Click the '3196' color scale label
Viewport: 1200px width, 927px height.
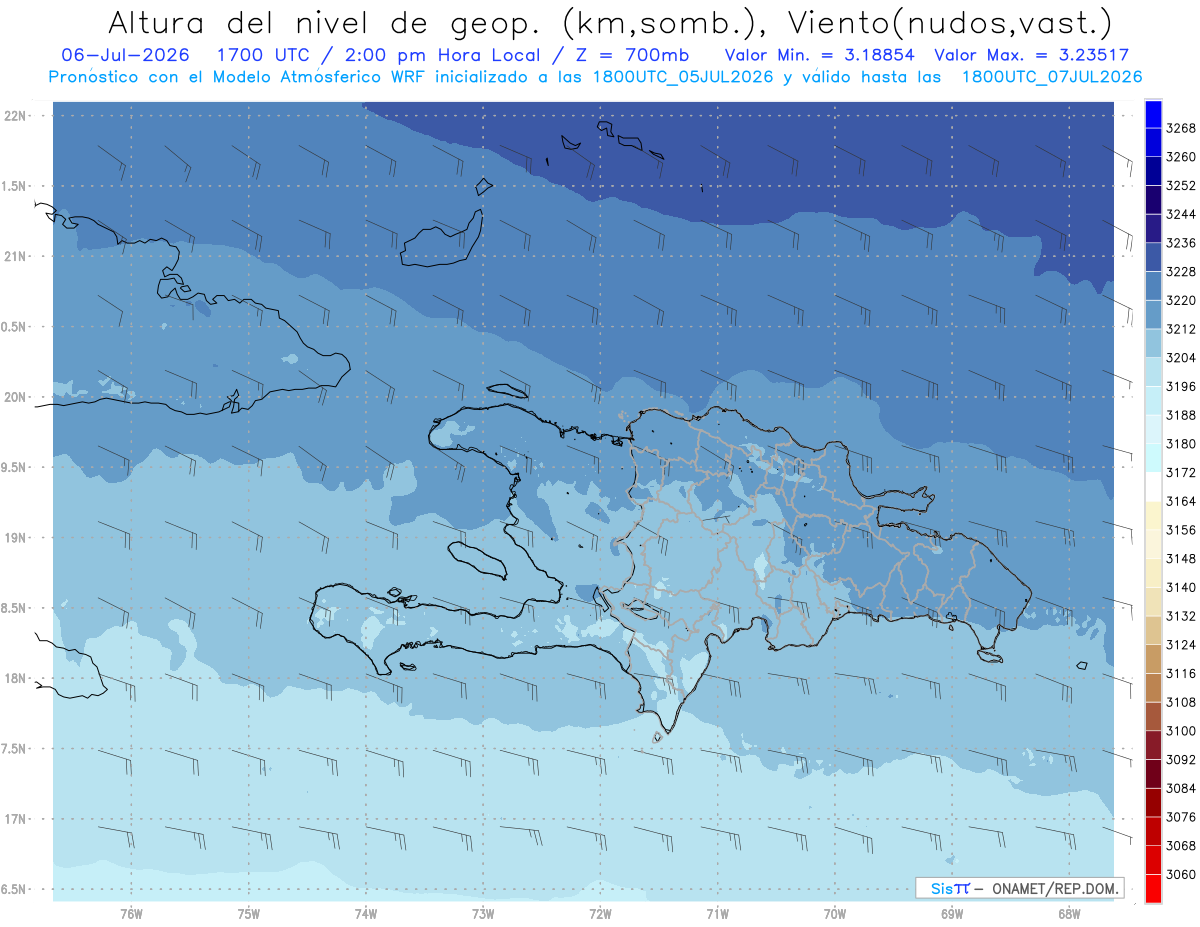pos(1181,387)
